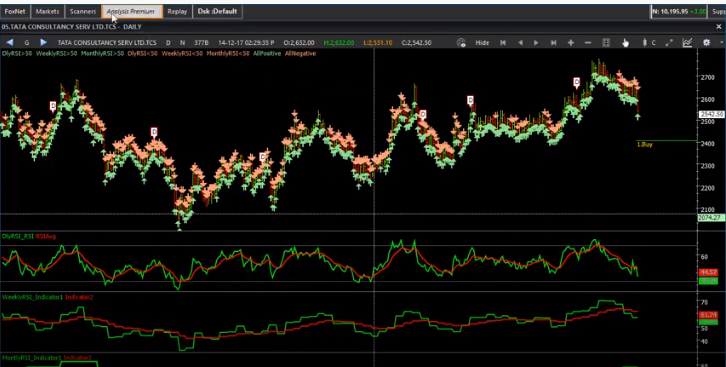The height and width of the screenshot is (367, 726).
Task: Click the 14-12-17 02:29:35 timestamp
Action: (246, 43)
